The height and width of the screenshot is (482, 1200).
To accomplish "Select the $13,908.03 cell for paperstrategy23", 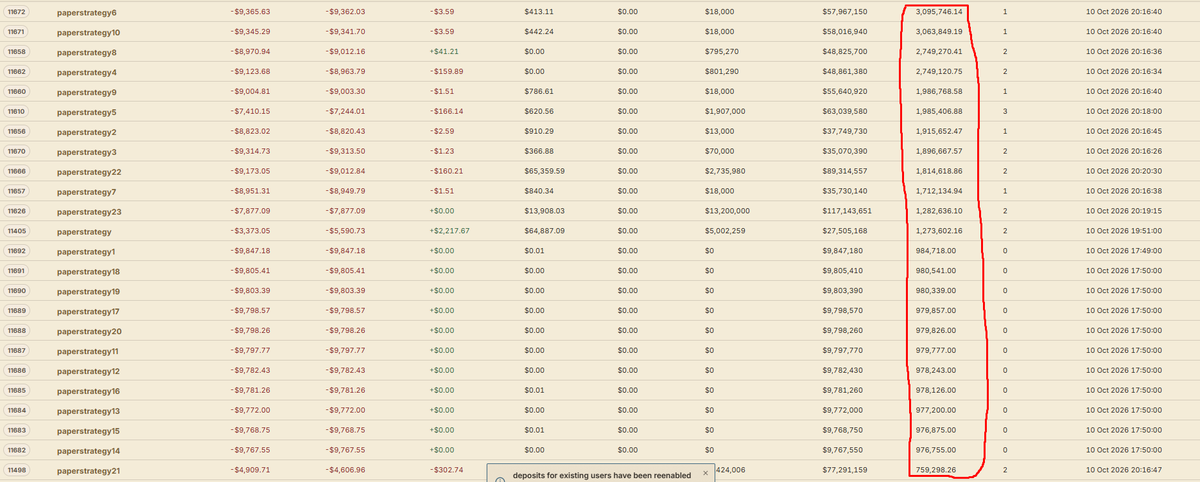I will 545,211.
